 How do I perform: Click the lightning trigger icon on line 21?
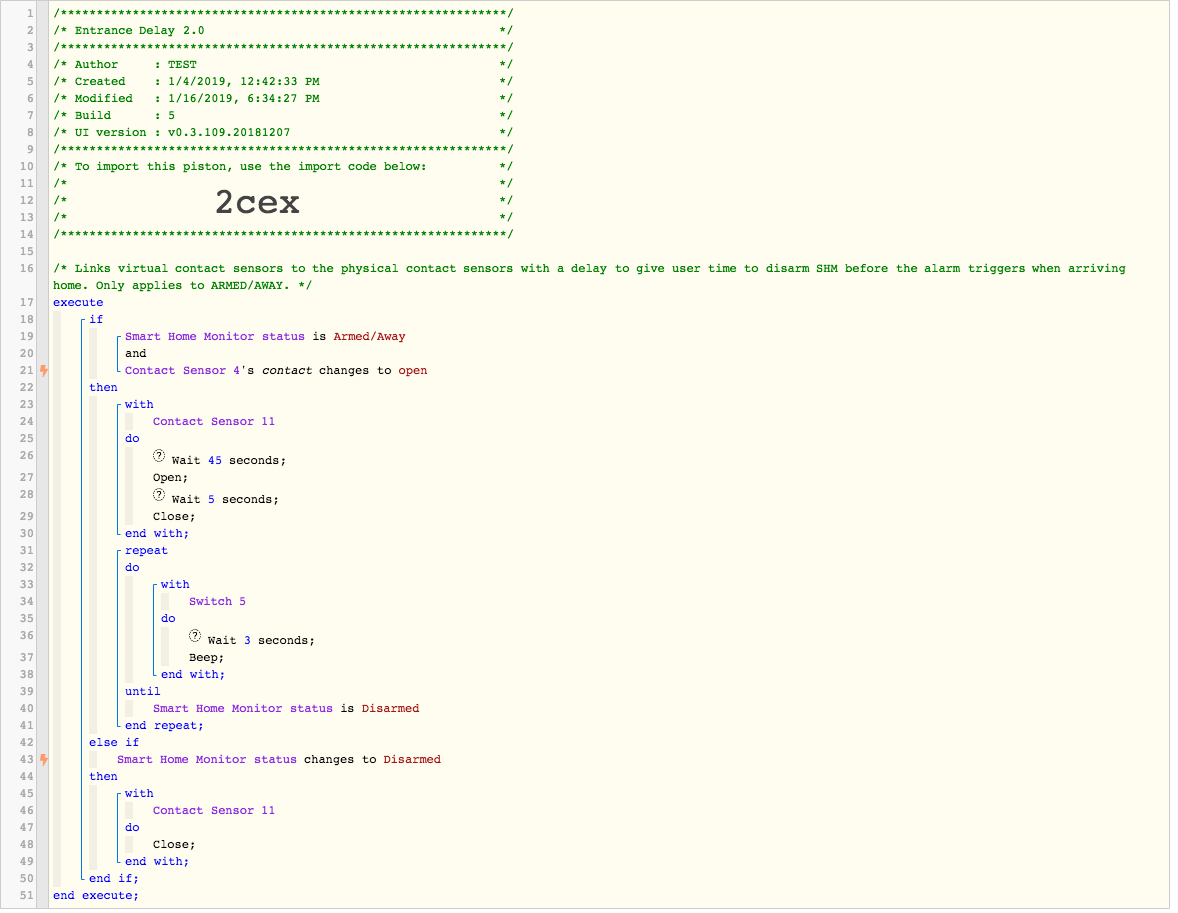(x=44, y=370)
